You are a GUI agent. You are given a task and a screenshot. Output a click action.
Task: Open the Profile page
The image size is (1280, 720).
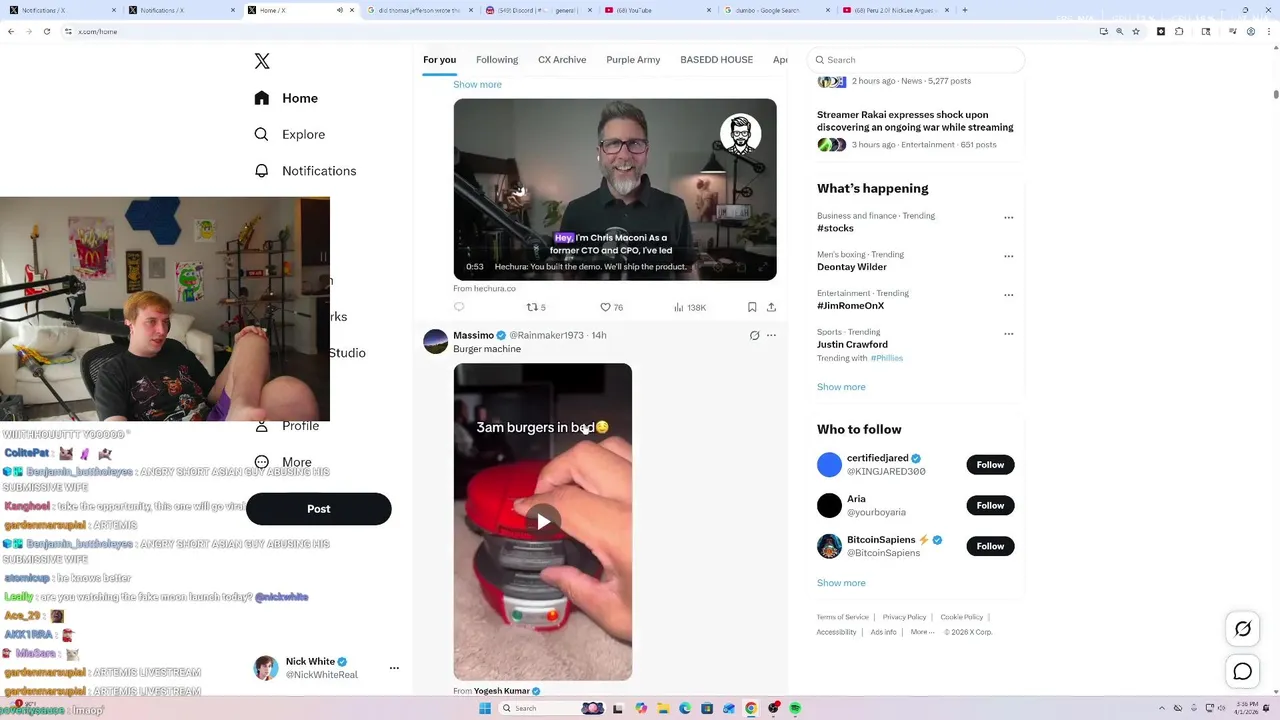click(x=287, y=426)
